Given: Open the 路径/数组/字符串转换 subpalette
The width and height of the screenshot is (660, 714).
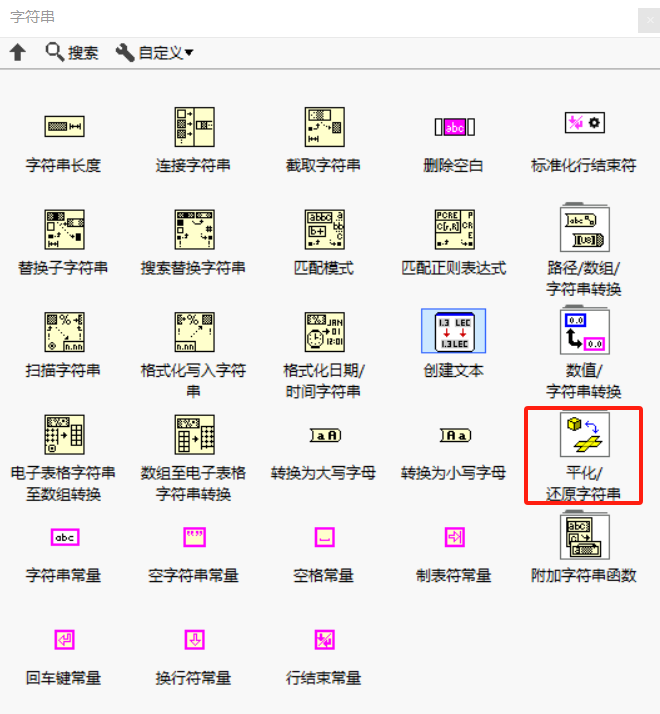Looking at the screenshot, I should pyautogui.click(x=585, y=228).
